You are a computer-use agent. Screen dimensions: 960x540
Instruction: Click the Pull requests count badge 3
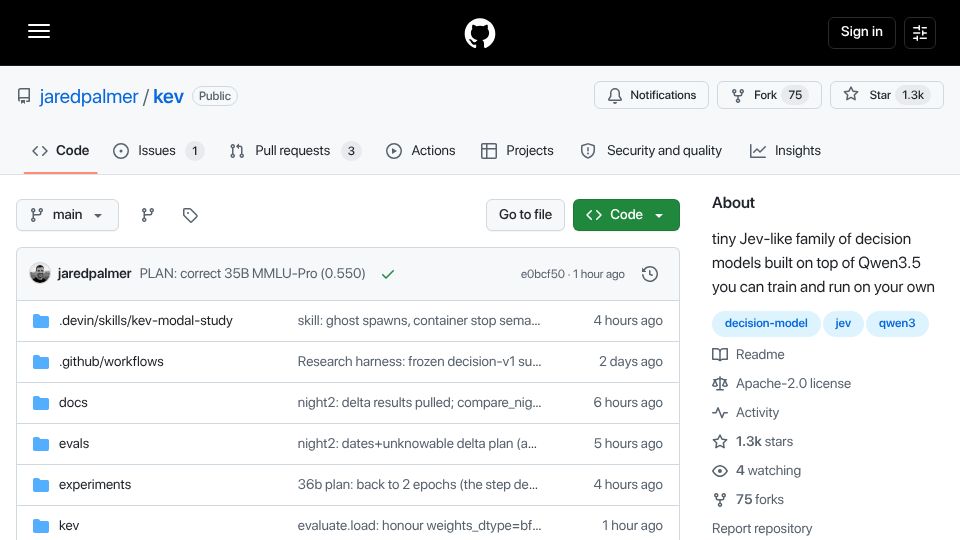pos(351,151)
